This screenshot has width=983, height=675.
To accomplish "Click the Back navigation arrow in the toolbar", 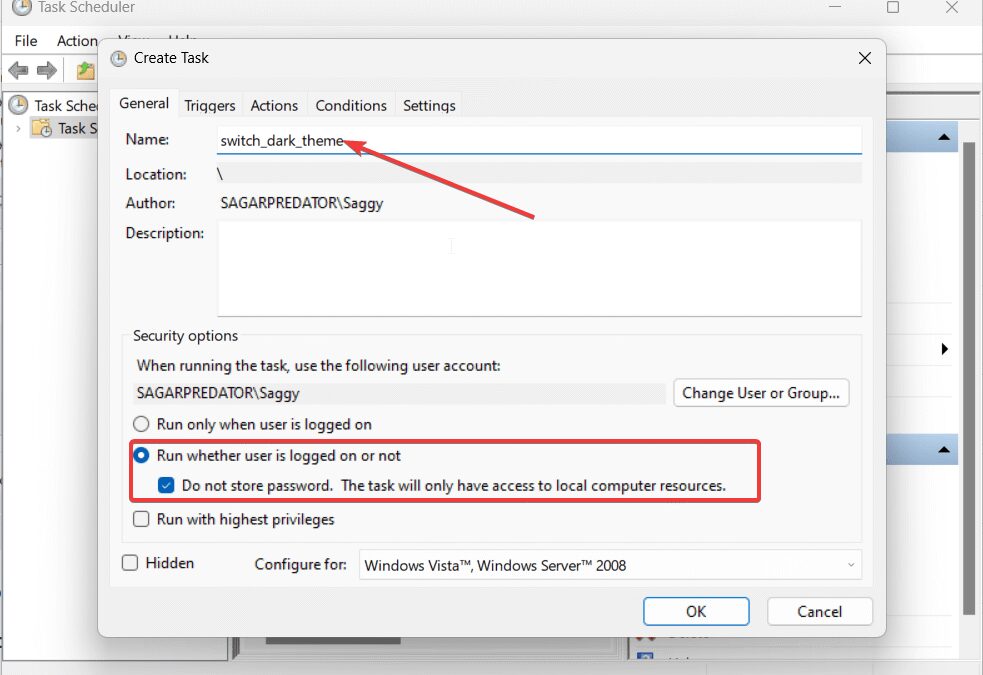I will pos(17,70).
